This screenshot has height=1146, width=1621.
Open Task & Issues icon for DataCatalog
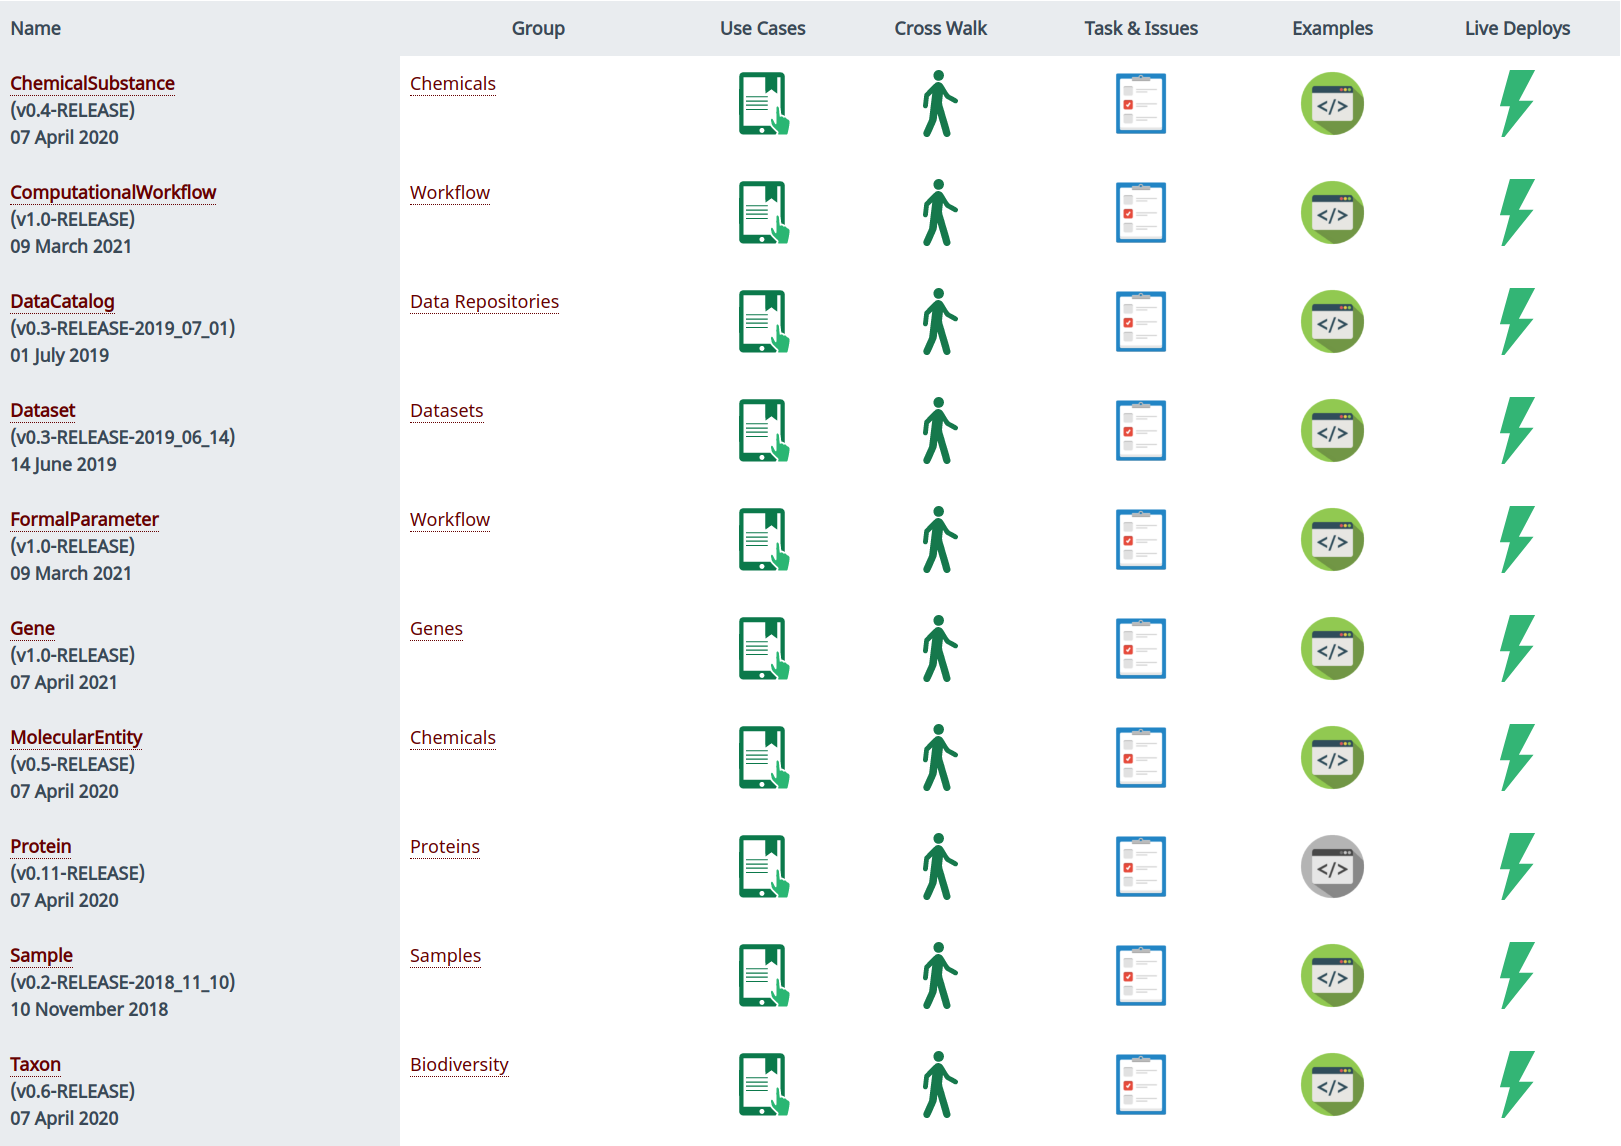(x=1141, y=321)
